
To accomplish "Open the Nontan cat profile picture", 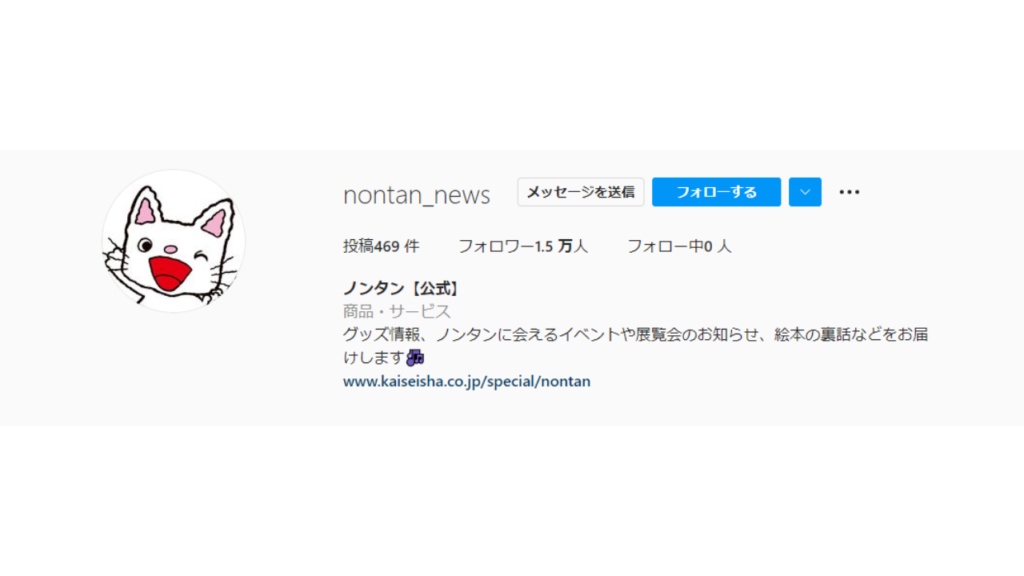I will (x=174, y=241).
